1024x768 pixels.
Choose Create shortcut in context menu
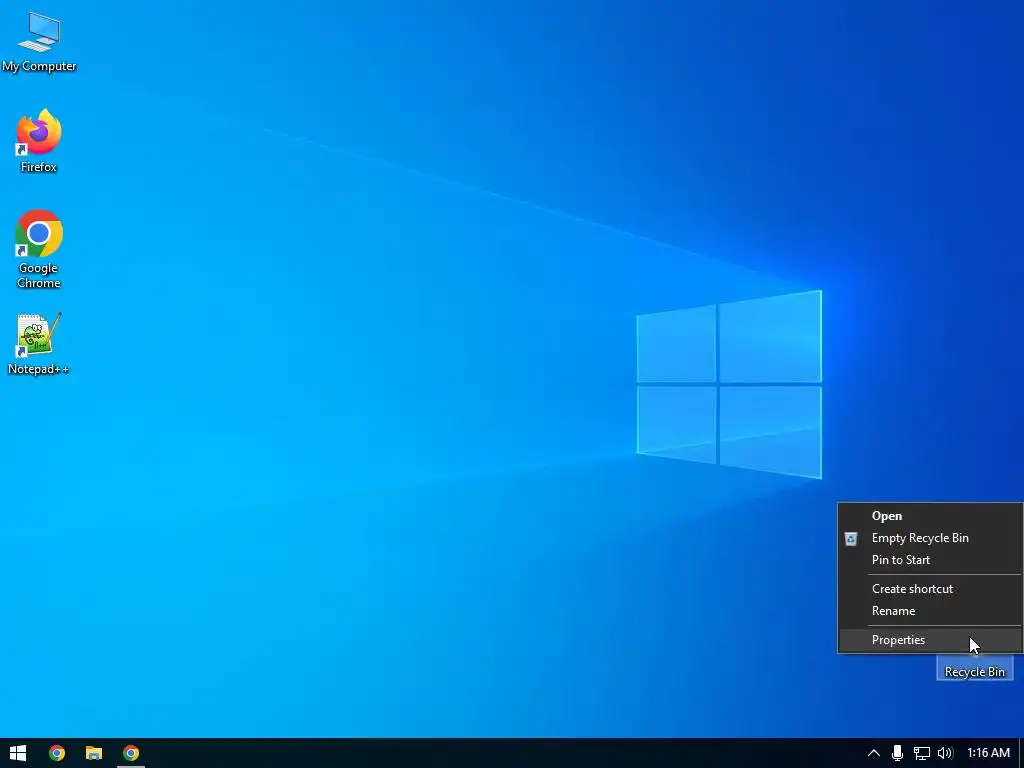click(930, 589)
